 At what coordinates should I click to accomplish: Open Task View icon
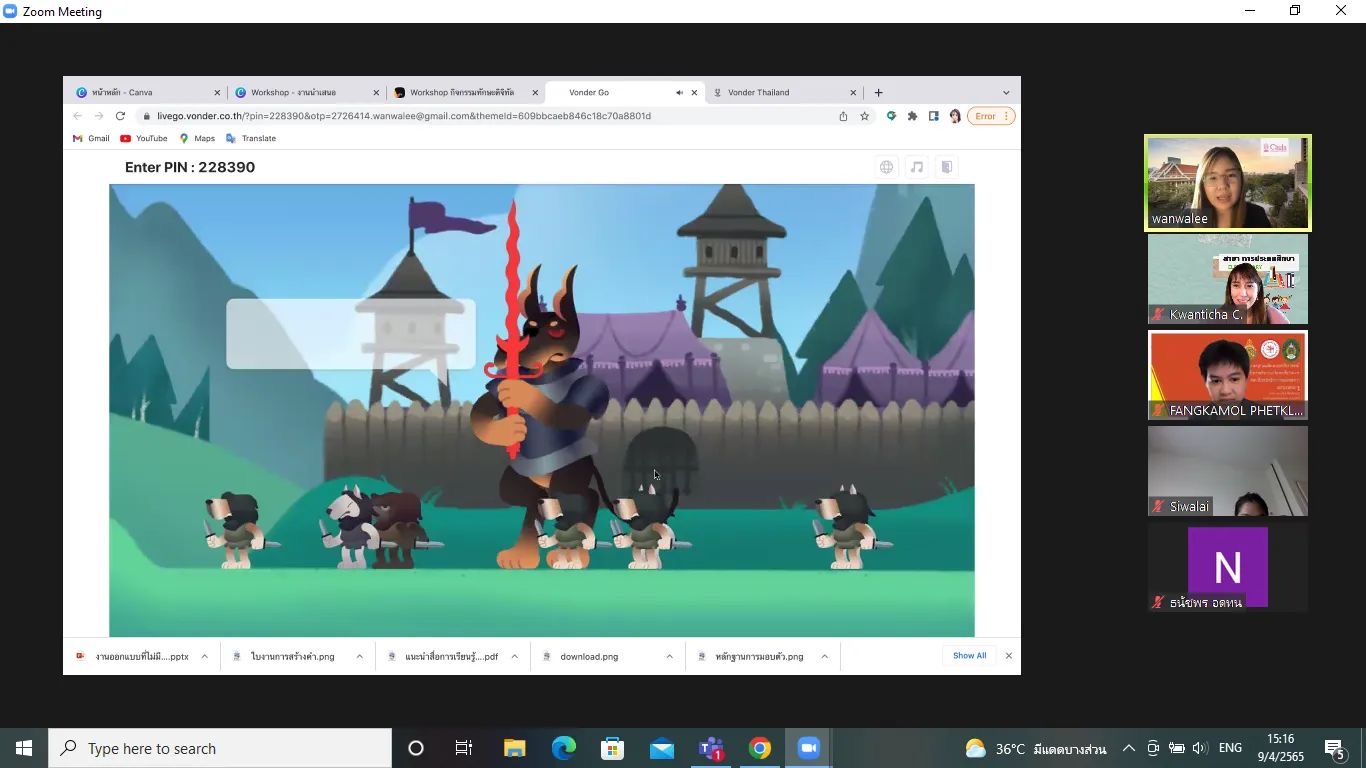pos(464,748)
